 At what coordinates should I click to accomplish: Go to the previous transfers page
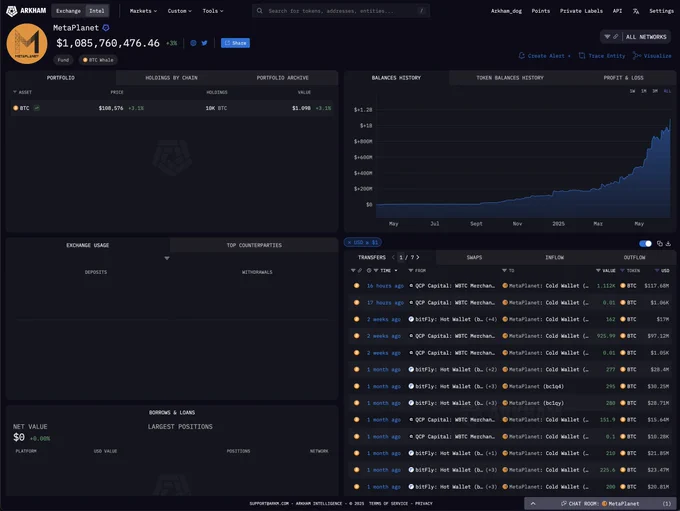click(x=393, y=257)
